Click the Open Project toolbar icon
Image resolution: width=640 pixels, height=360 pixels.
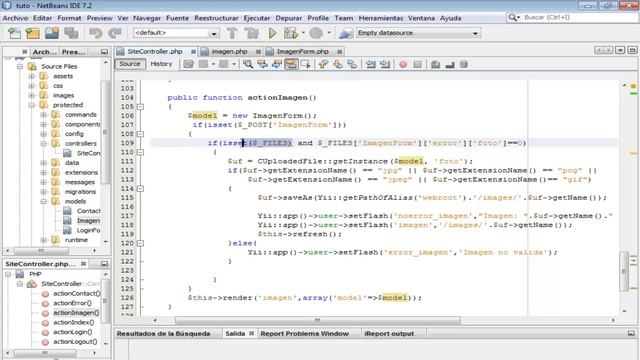(52, 33)
